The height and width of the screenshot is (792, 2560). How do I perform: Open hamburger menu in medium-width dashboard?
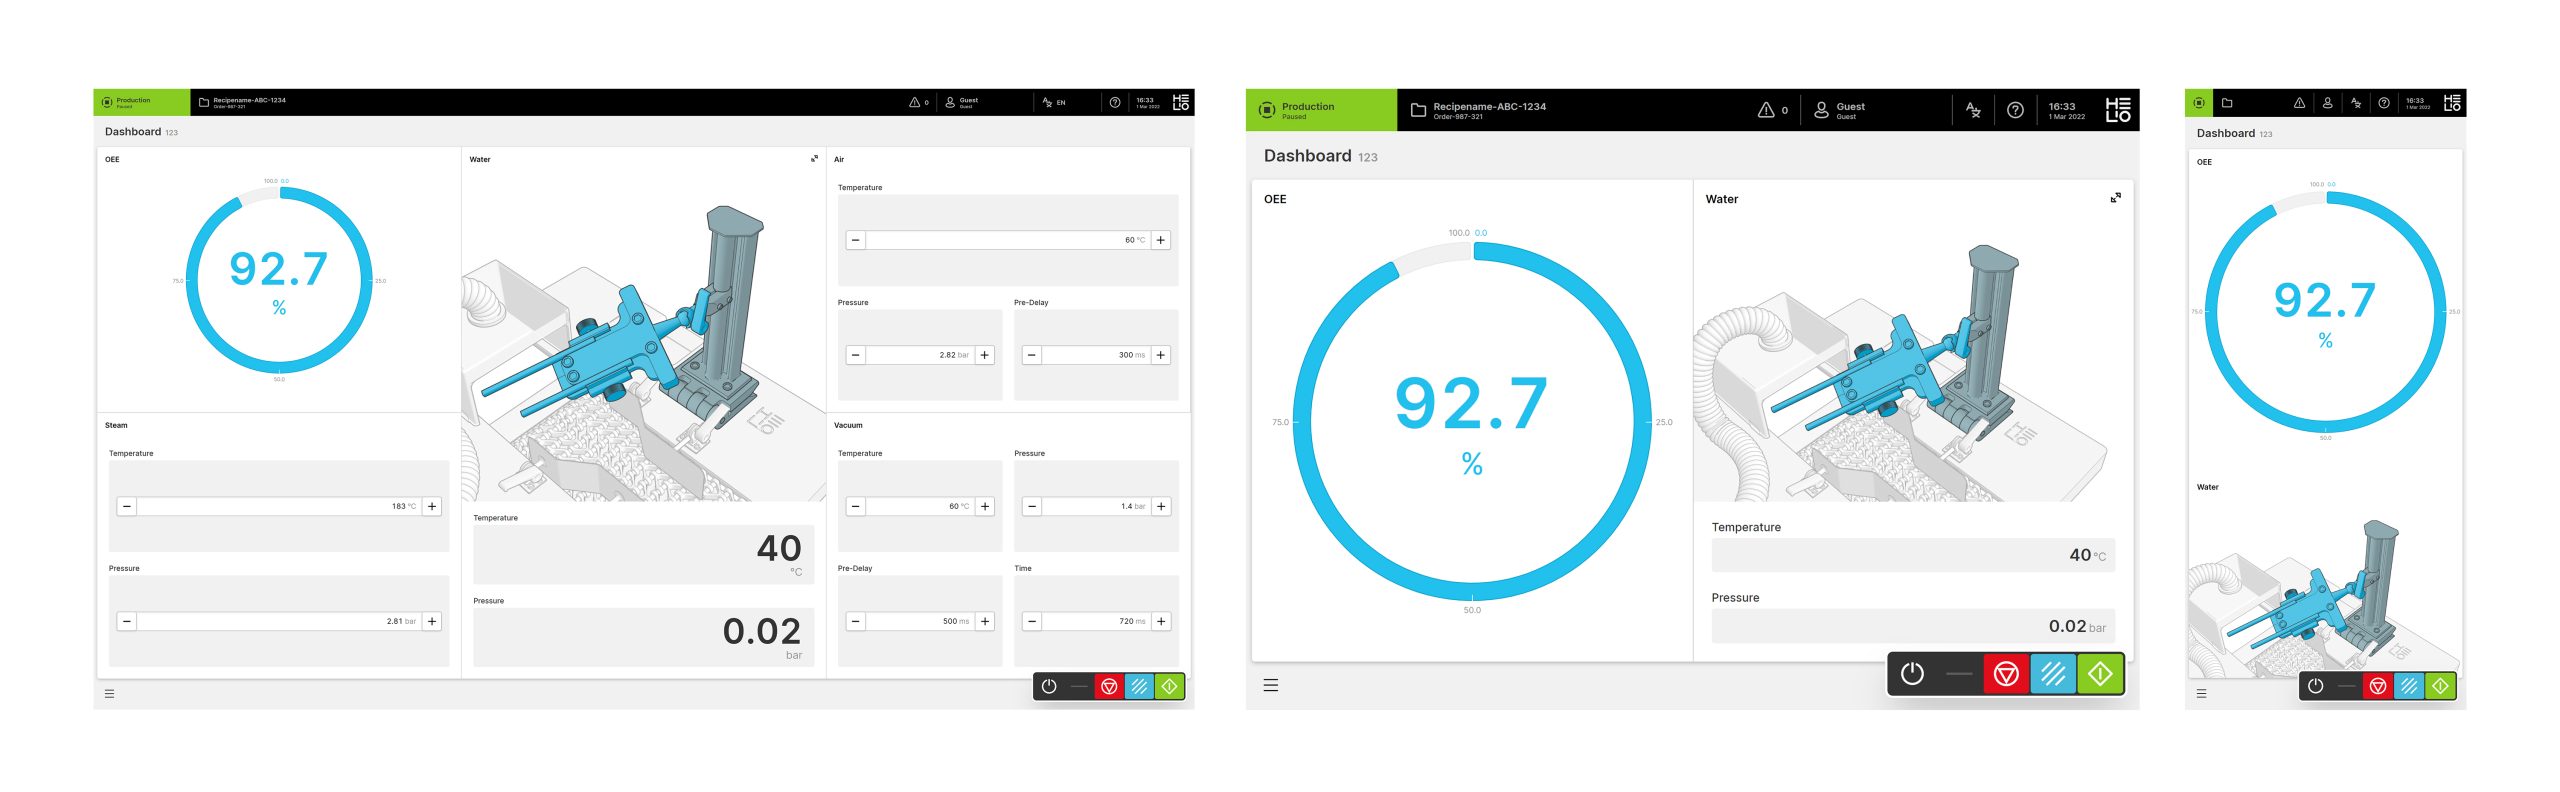[x=1270, y=685]
